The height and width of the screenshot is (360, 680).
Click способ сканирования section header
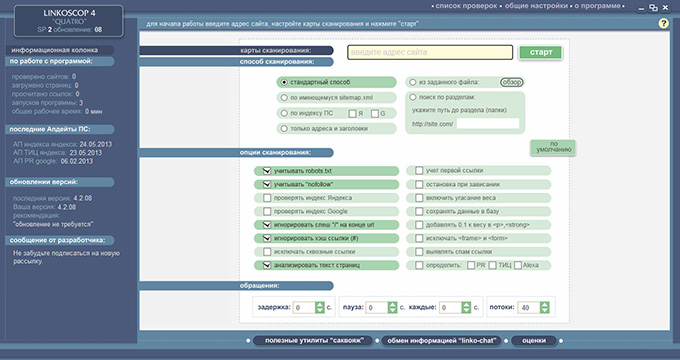(x=236, y=62)
